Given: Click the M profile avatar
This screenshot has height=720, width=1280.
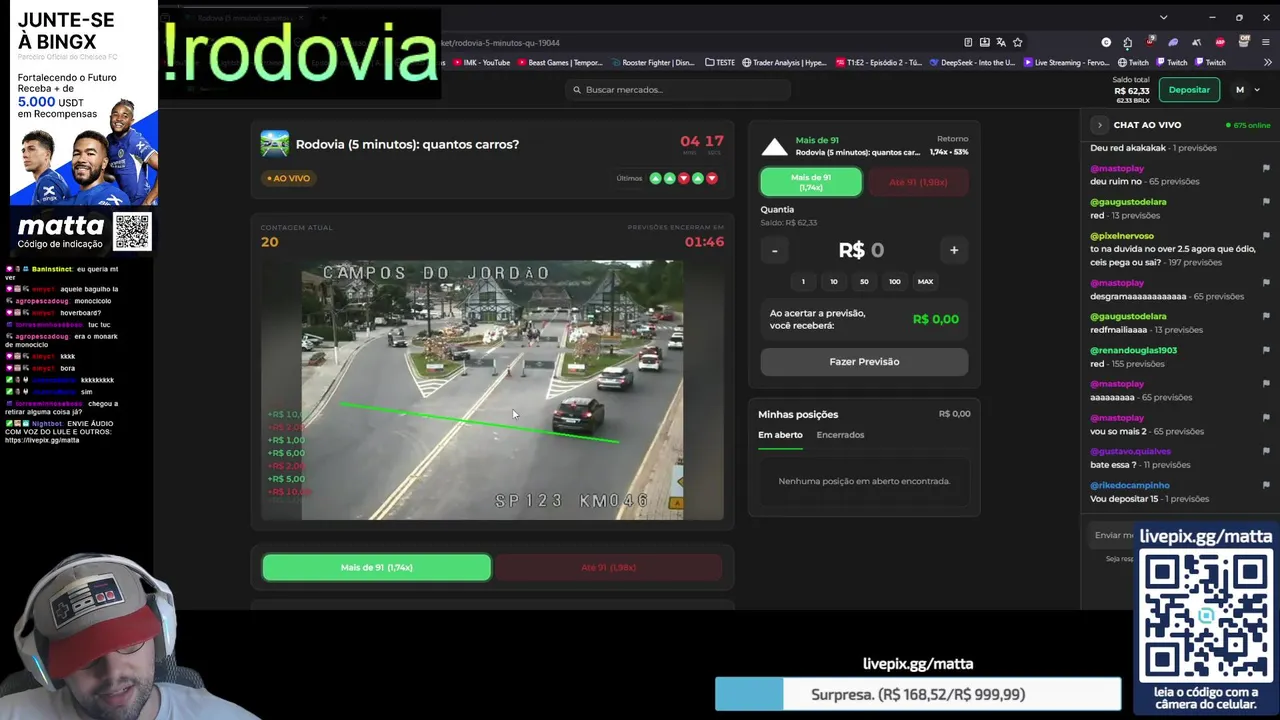Looking at the screenshot, I should click(1240, 90).
